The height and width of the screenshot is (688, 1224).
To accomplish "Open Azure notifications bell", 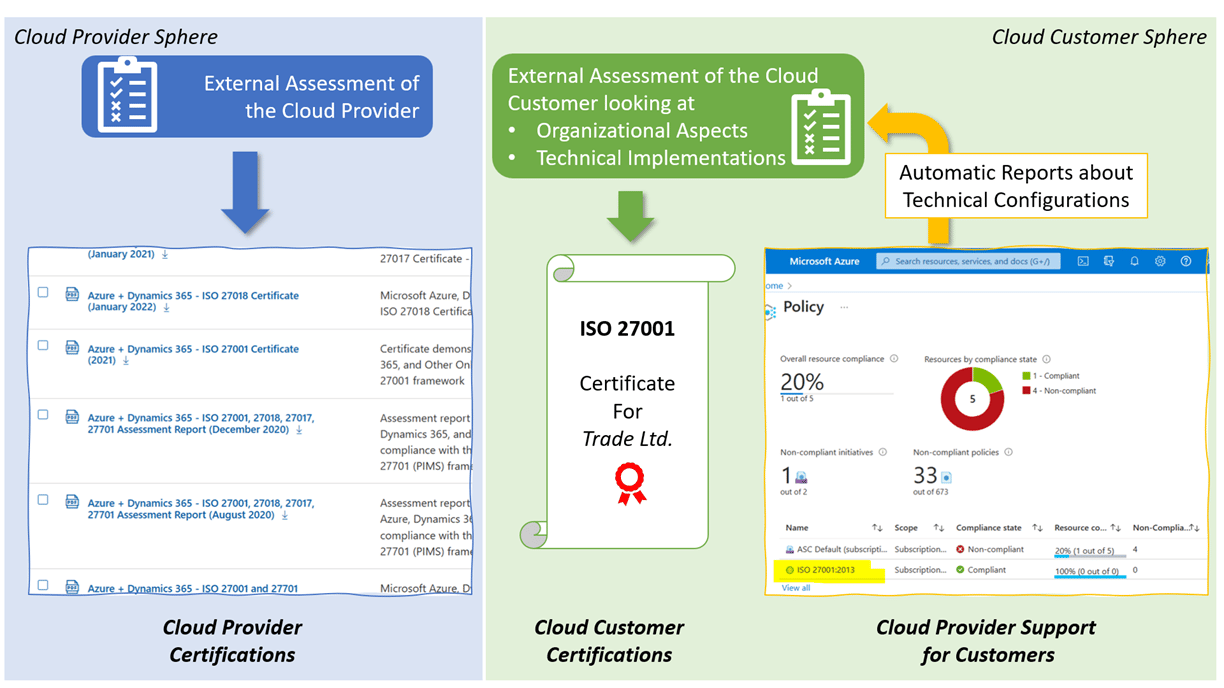I will (1135, 261).
